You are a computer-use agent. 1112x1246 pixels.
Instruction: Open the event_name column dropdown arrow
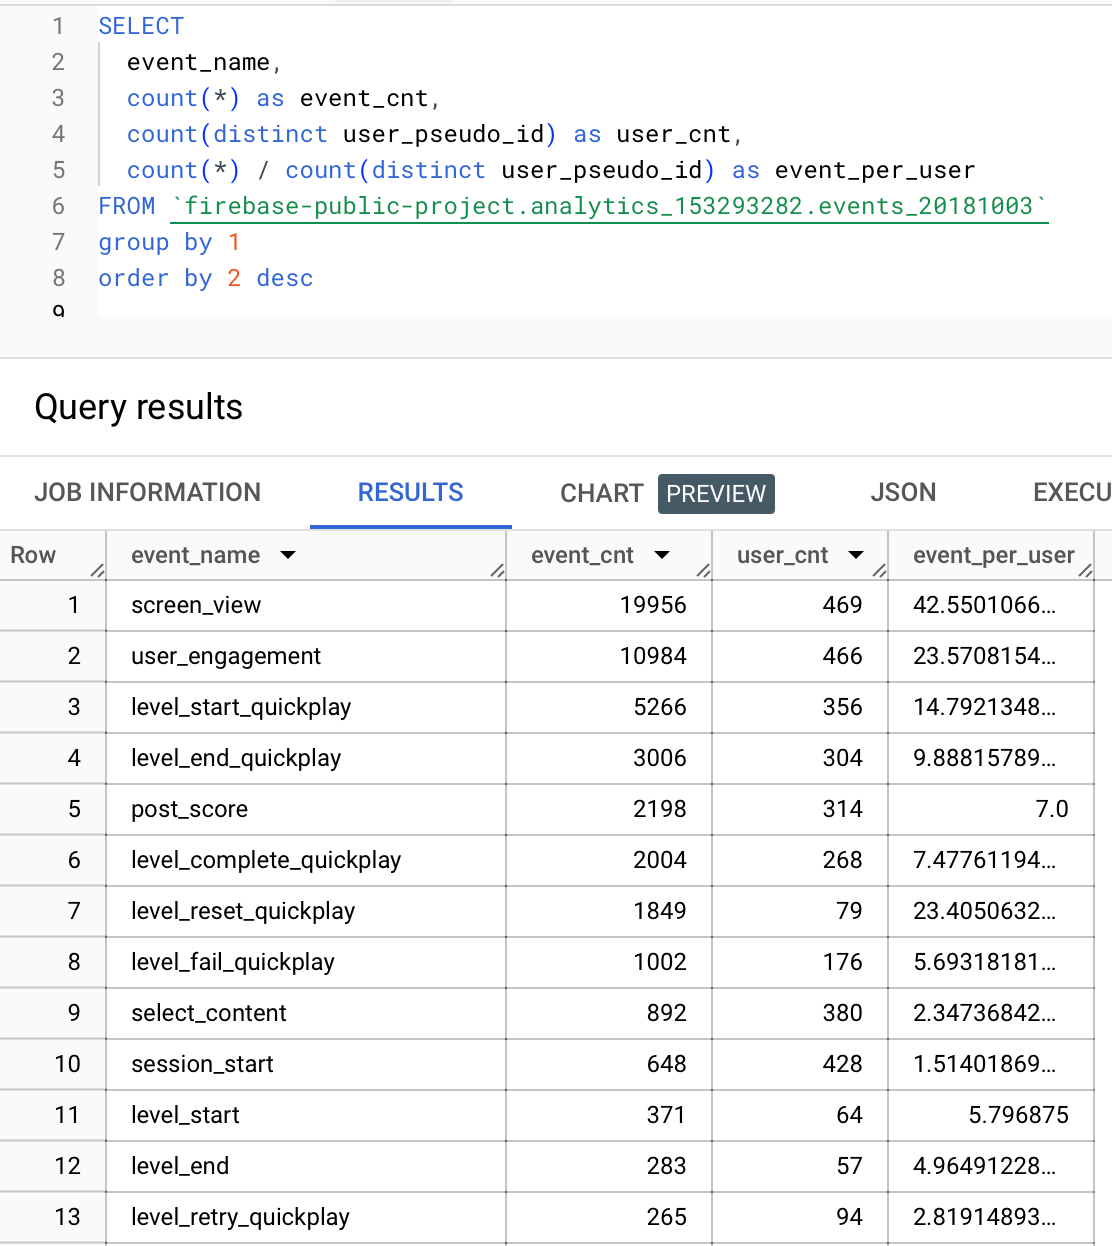pos(288,555)
